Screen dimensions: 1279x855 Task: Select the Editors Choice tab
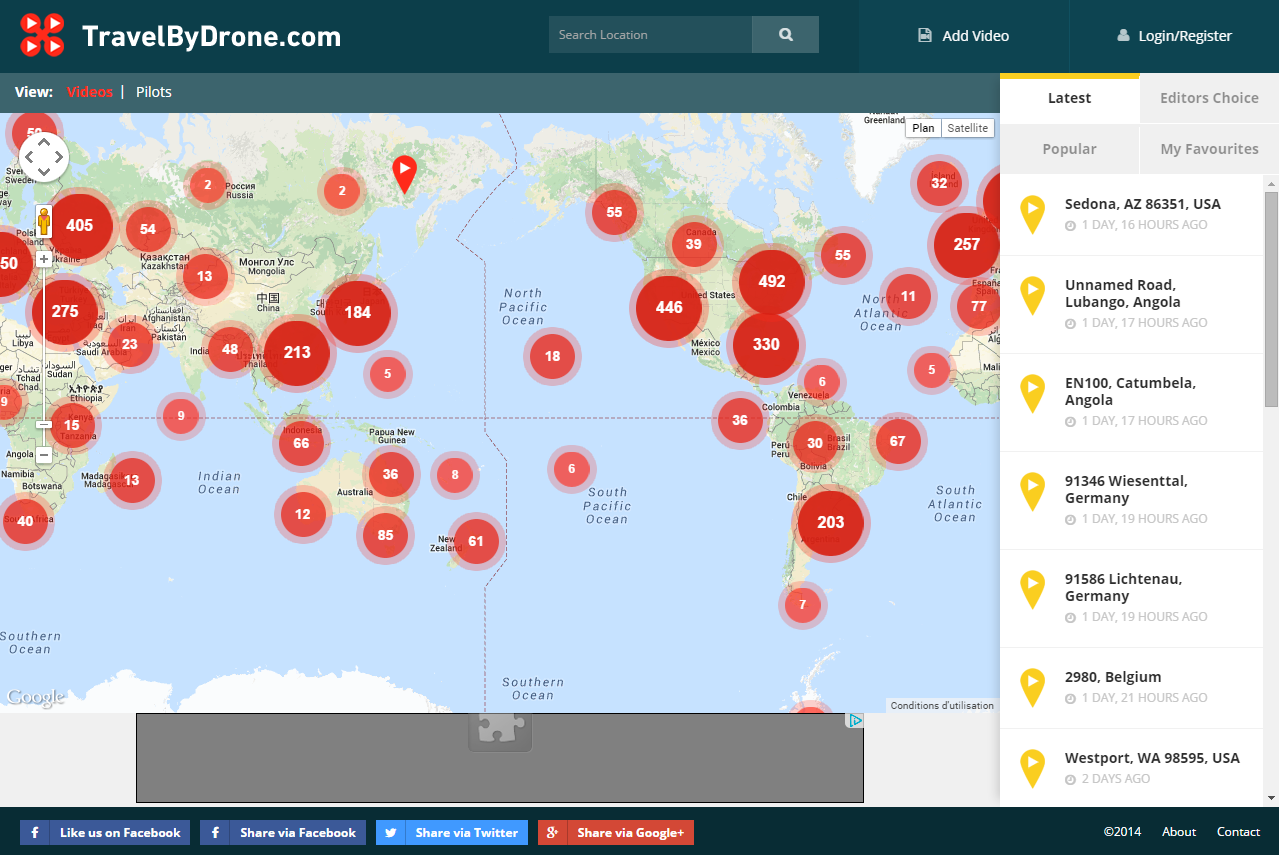click(x=1209, y=98)
